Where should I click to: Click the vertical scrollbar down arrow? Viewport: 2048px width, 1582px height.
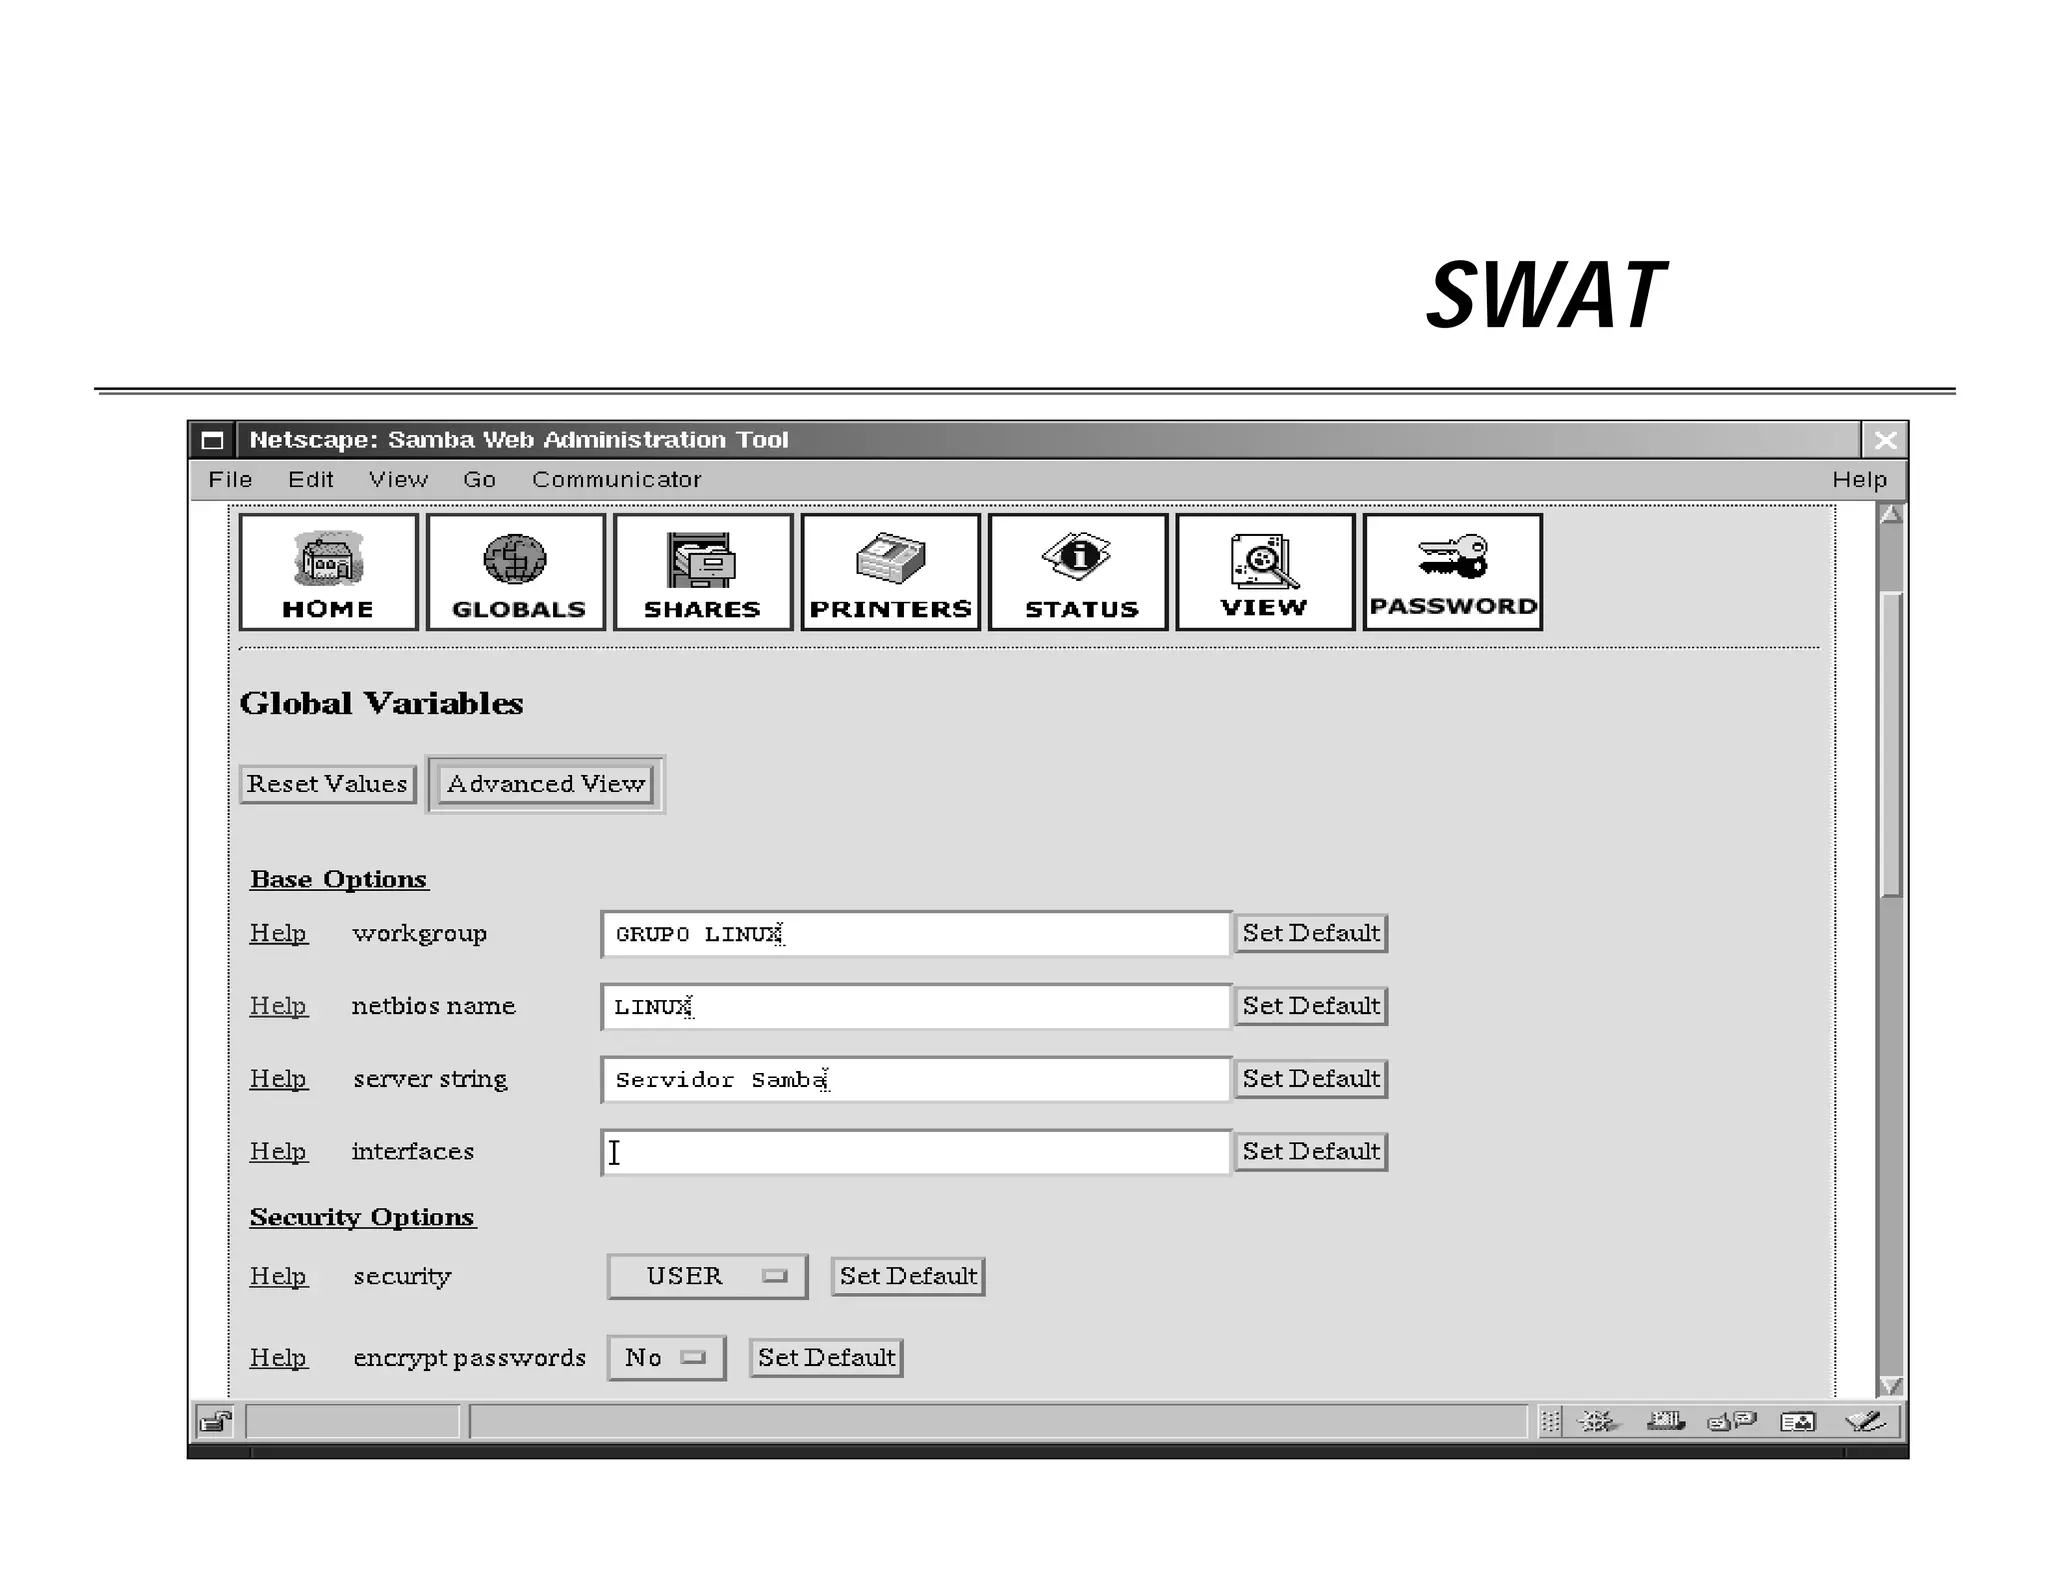coord(1890,1385)
